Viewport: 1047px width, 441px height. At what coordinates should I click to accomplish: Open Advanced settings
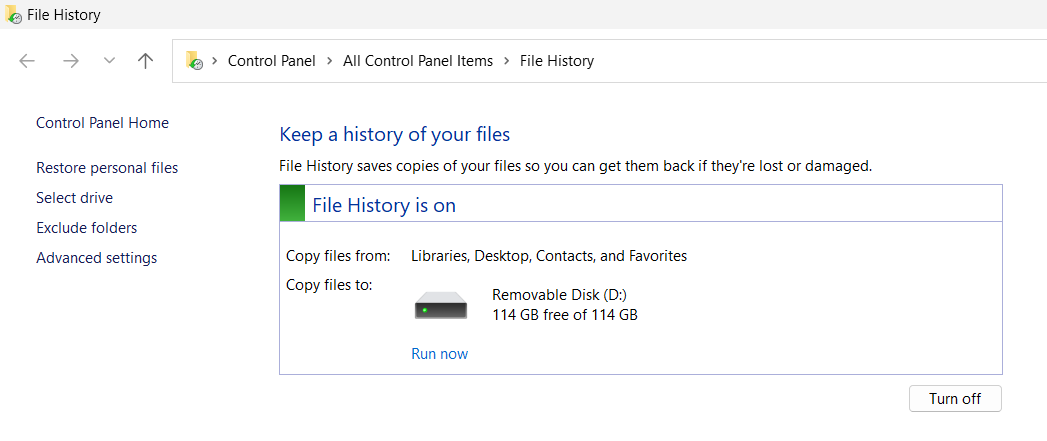[x=96, y=258]
